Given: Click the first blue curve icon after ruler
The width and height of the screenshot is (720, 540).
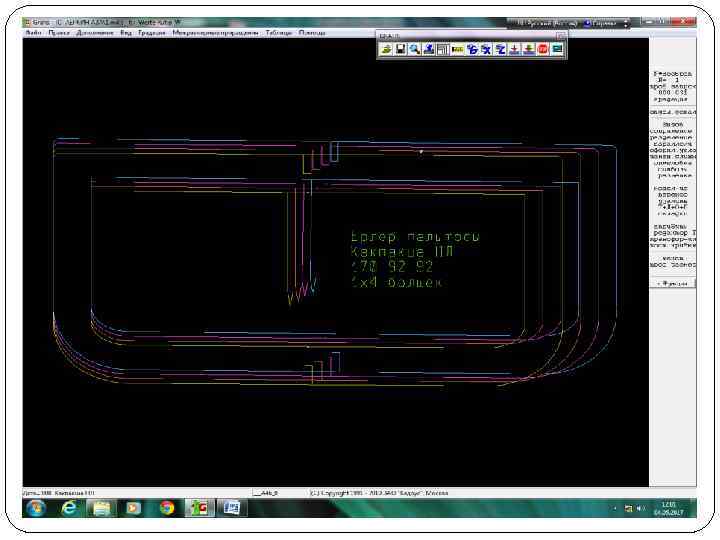Looking at the screenshot, I should pyautogui.click(x=472, y=49).
